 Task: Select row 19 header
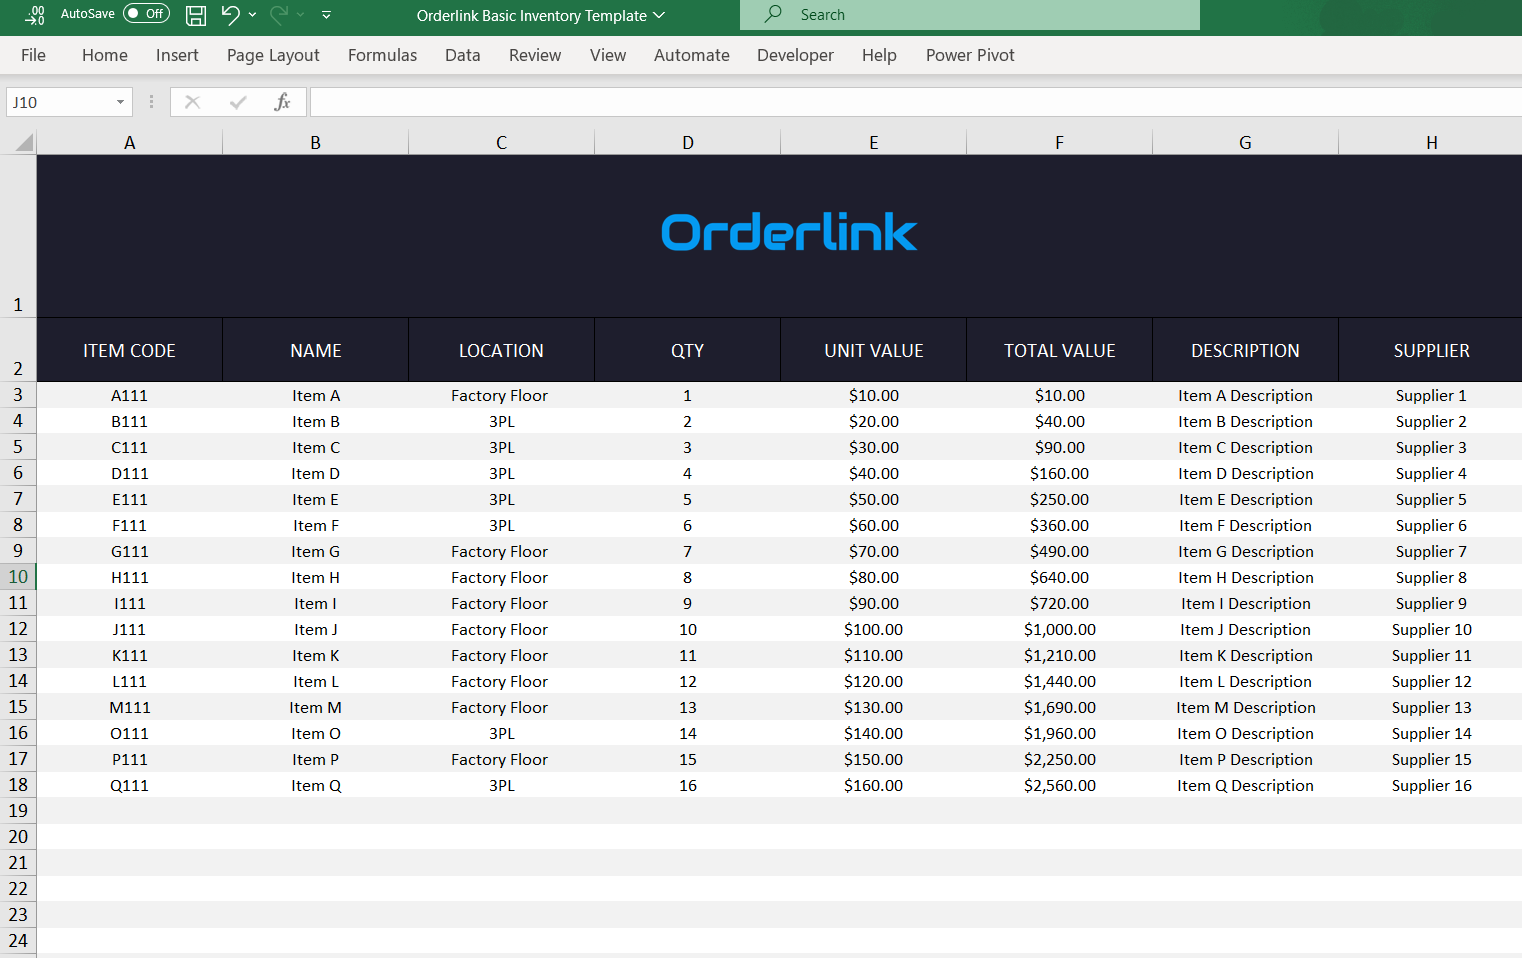point(18,811)
